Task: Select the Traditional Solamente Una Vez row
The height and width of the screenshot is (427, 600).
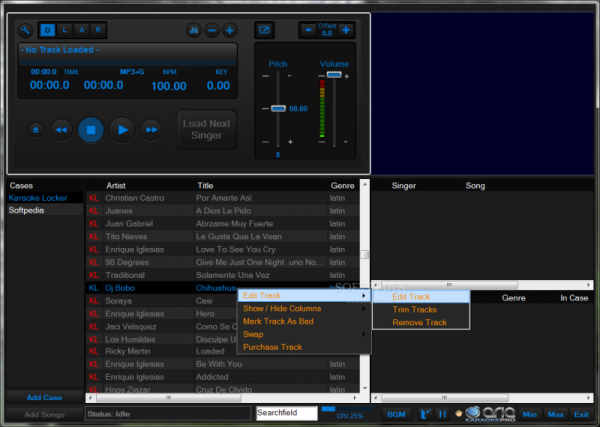Action: [223, 275]
